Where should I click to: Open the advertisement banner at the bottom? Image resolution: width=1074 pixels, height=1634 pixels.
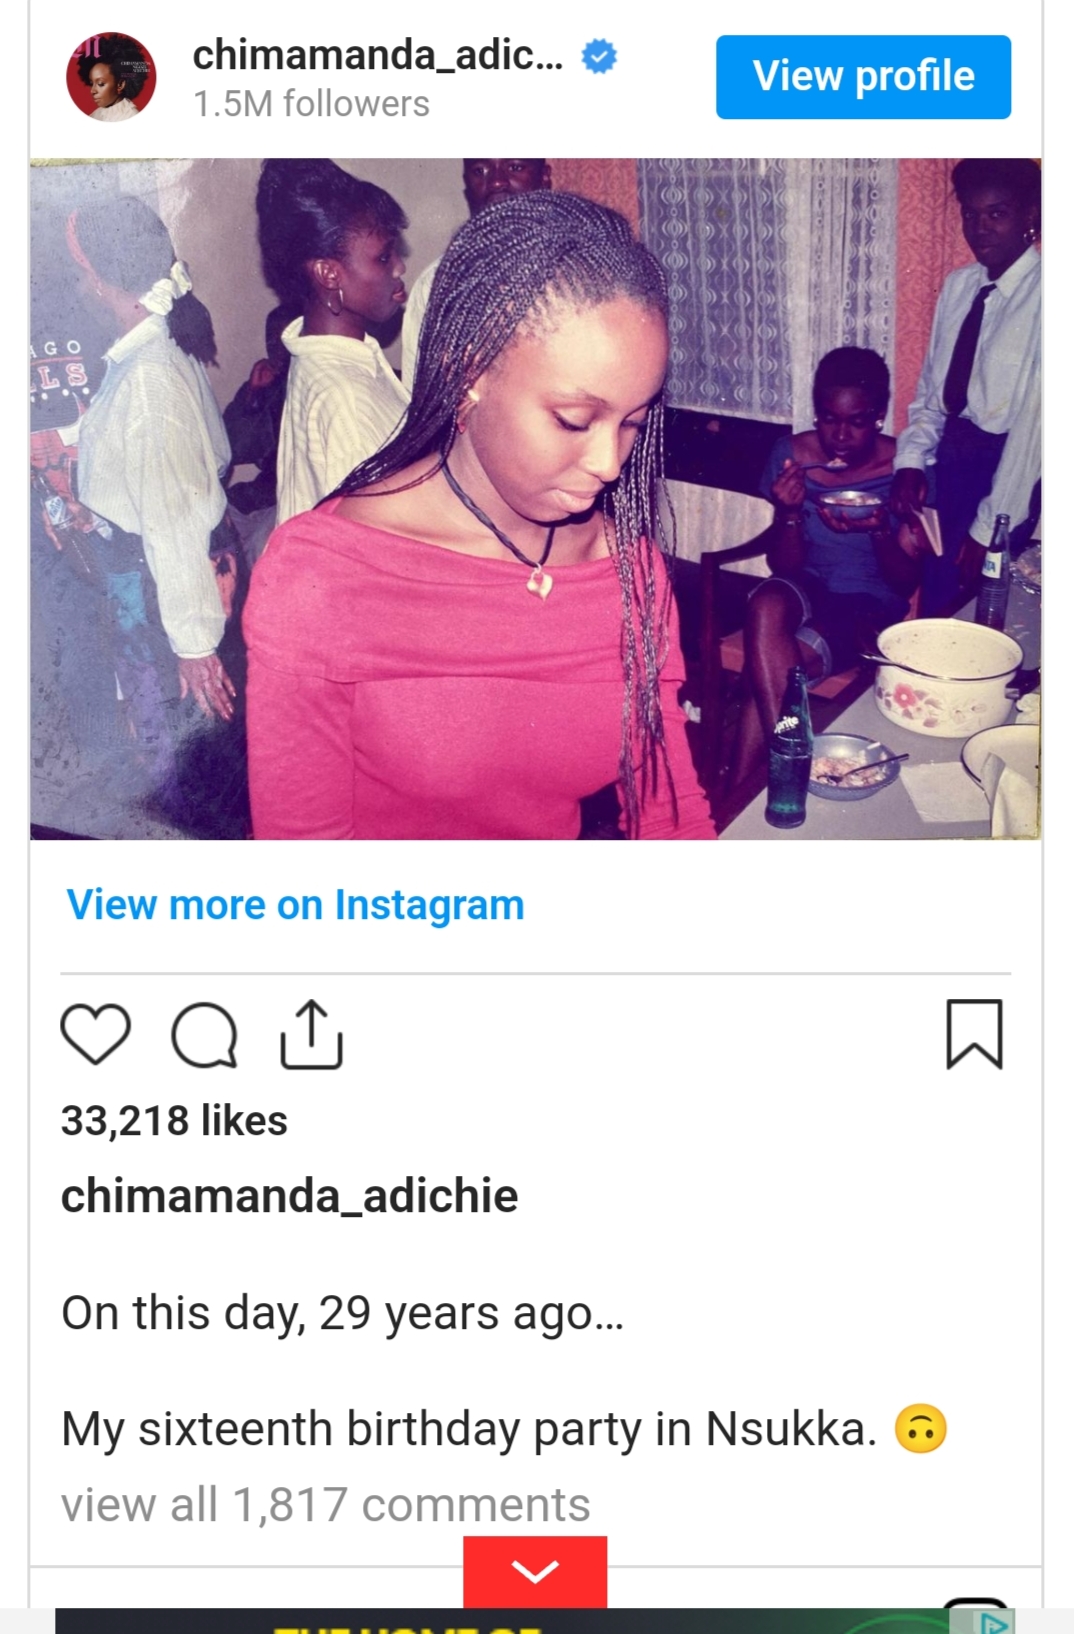(500, 1622)
